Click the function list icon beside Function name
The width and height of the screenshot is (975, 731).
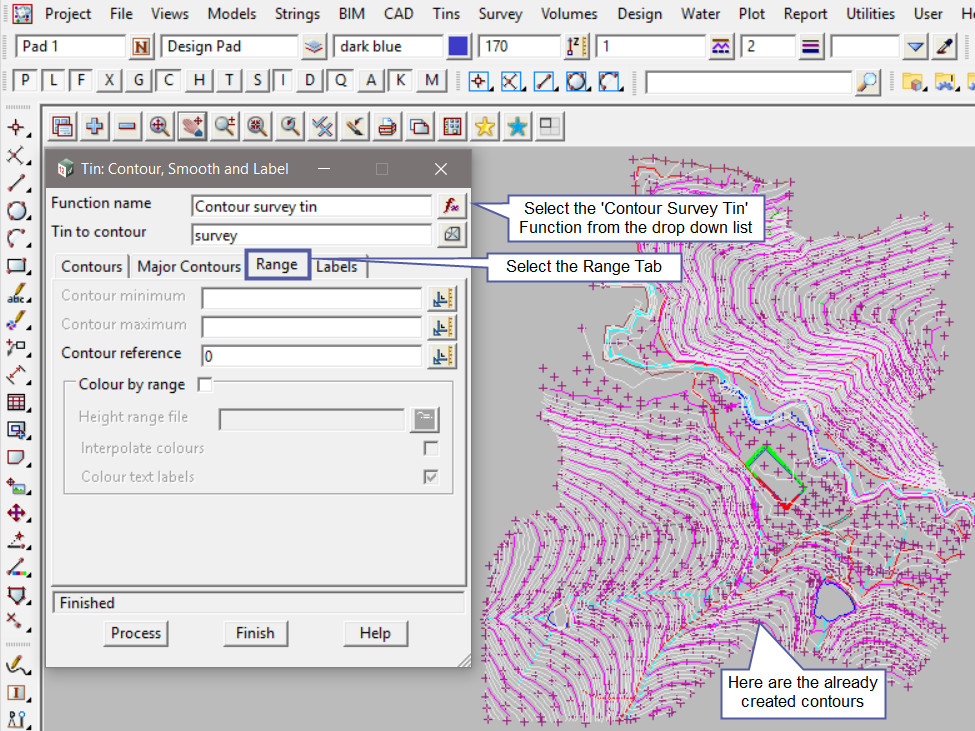point(451,206)
